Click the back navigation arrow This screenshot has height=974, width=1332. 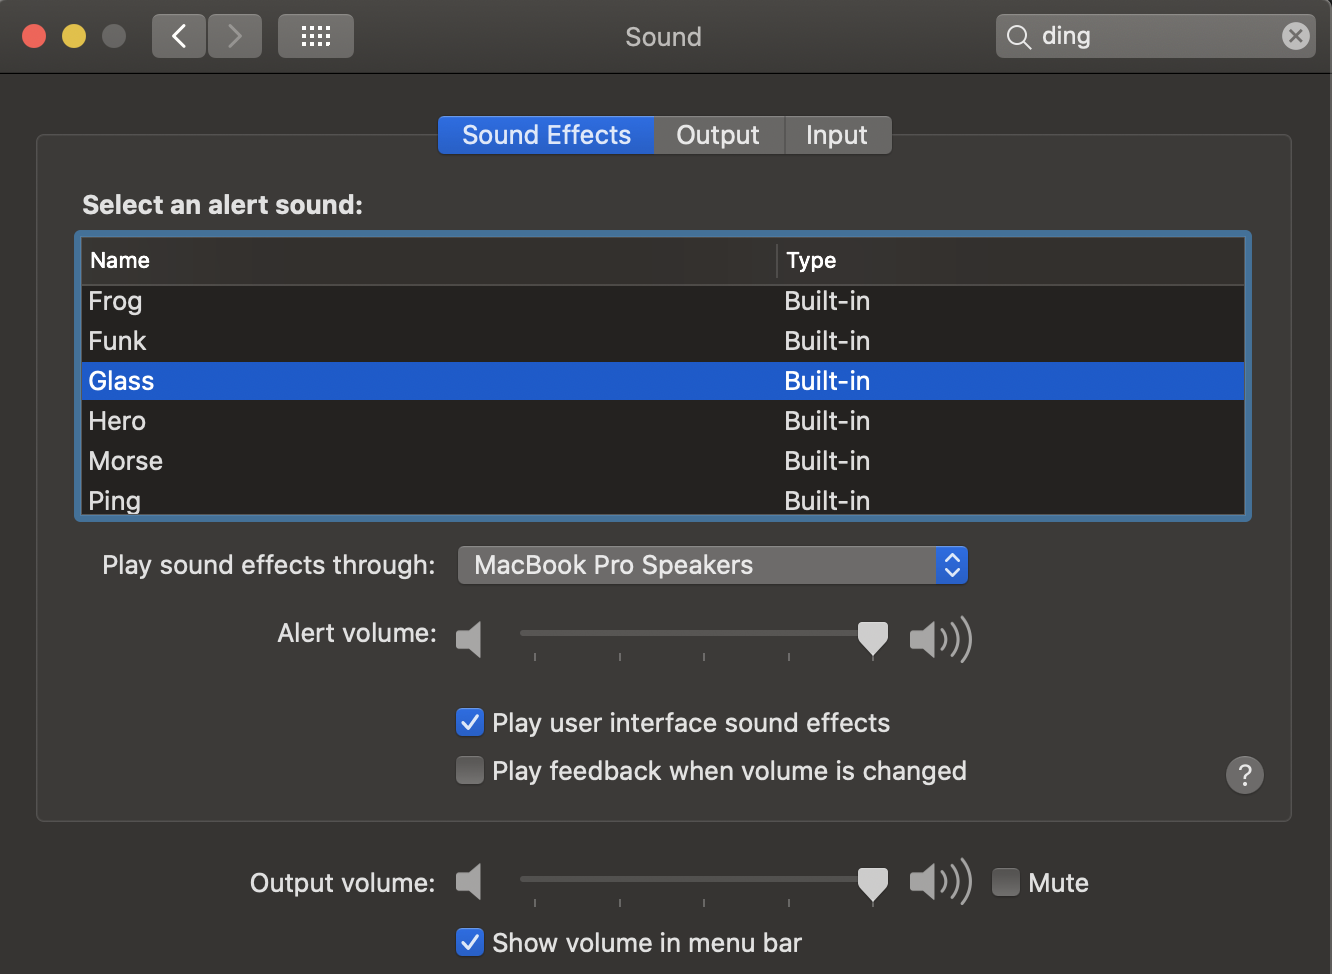tap(179, 37)
